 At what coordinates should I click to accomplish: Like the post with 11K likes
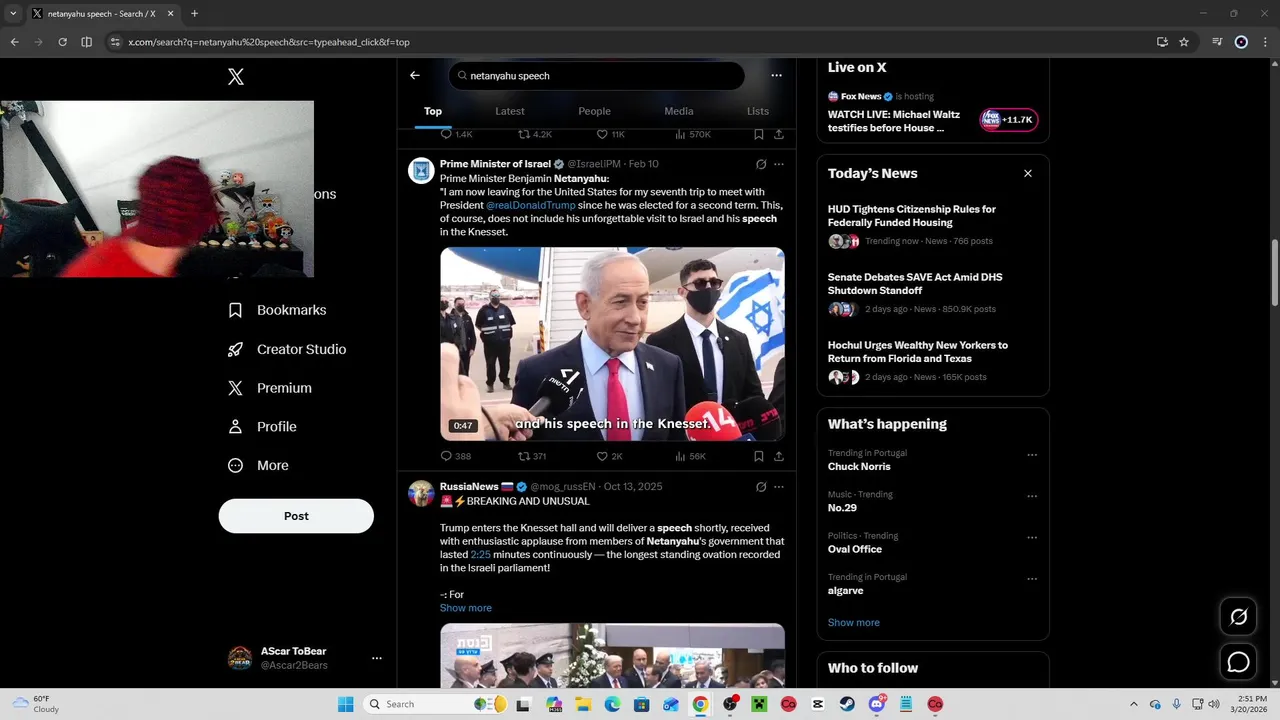pyautogui.click(x=610, y=134)
